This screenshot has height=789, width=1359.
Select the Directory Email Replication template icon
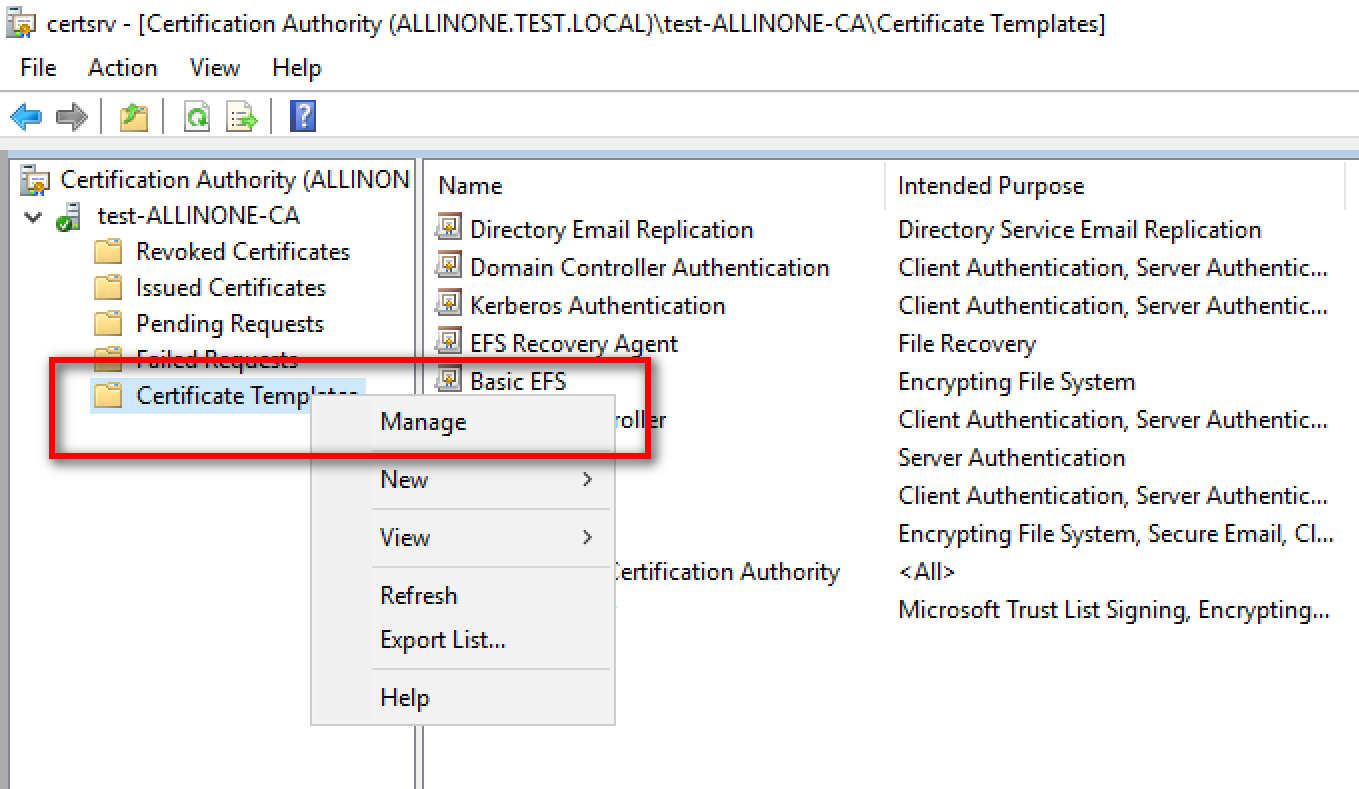(x=448, y=230)
